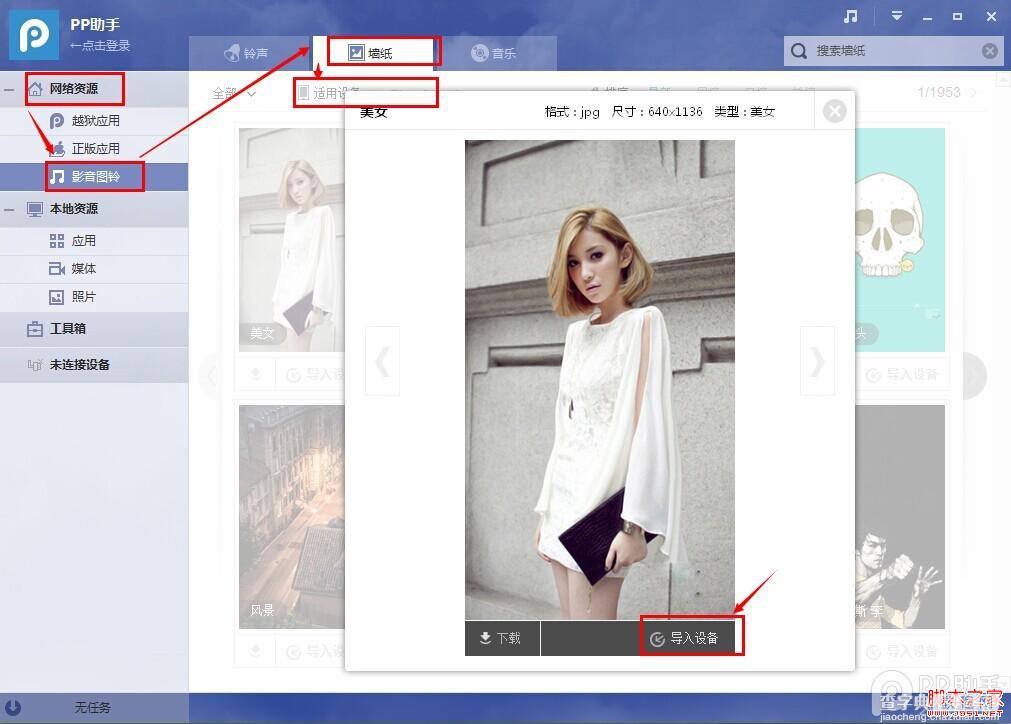
Task: Show the next wallpaper with right arrow
Action: 818,361
